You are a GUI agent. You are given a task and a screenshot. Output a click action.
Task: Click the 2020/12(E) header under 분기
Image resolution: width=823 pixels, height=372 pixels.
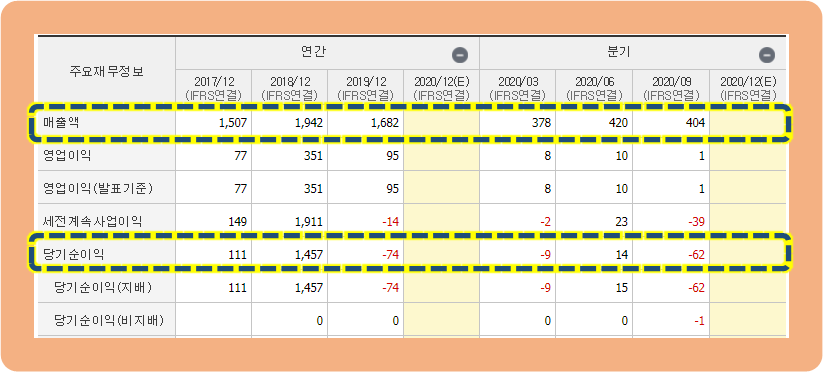point(748,87)
